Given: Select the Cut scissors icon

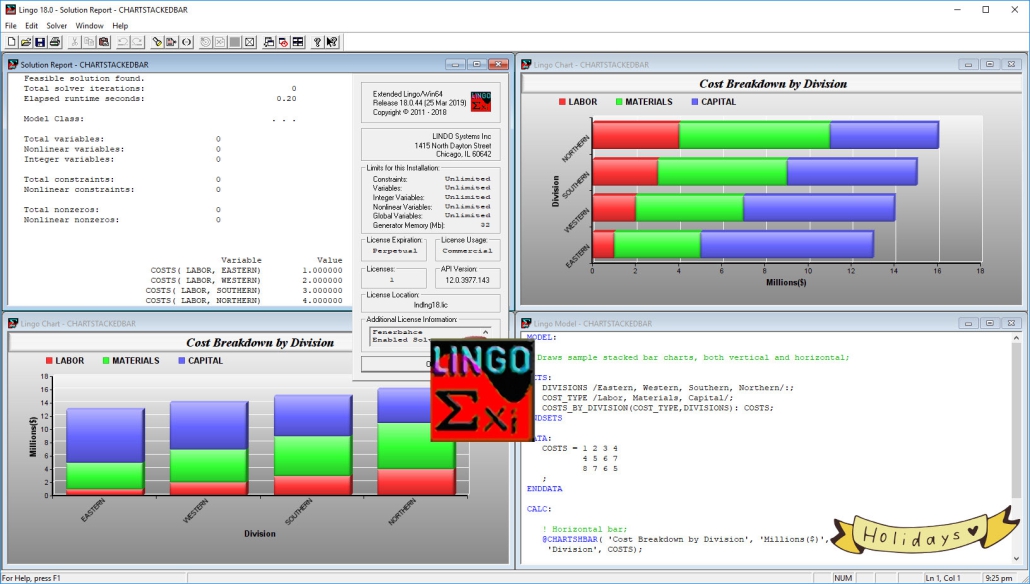Looking at the screenshot, I should coord(75,41).
